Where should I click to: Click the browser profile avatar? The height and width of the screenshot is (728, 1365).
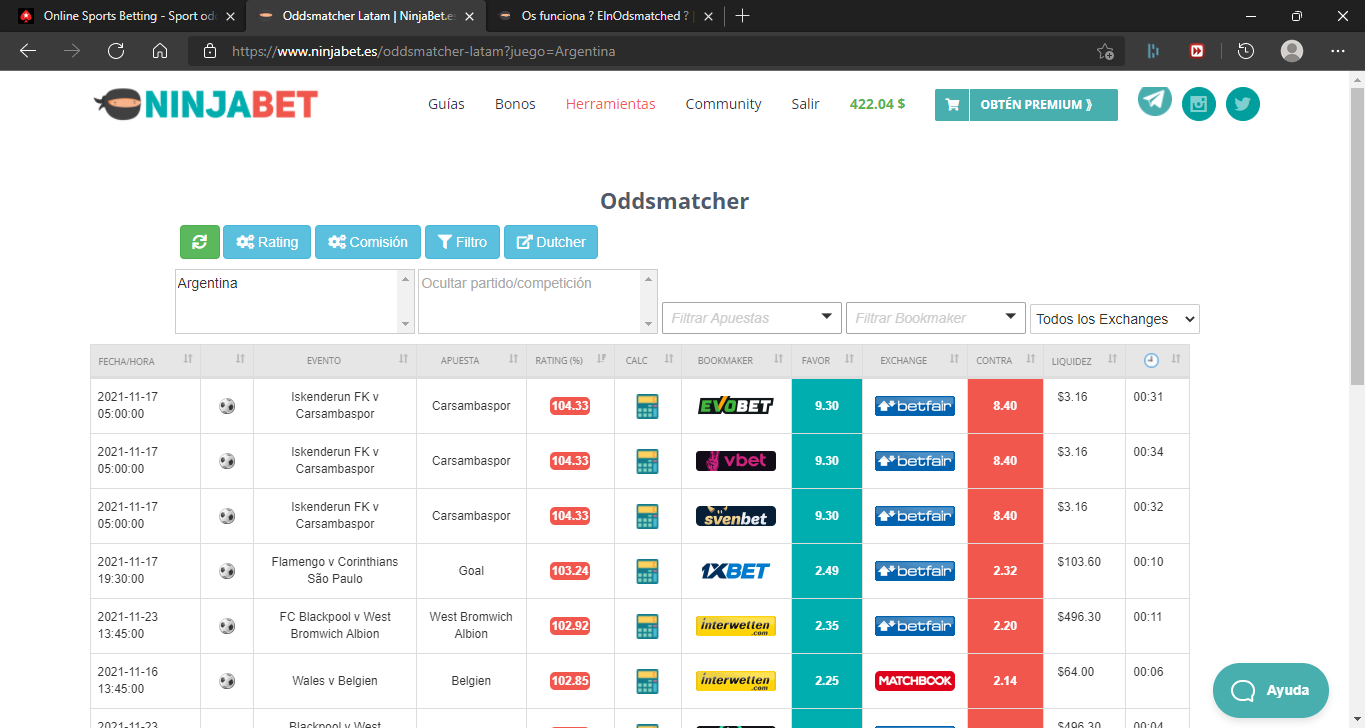1292,51
